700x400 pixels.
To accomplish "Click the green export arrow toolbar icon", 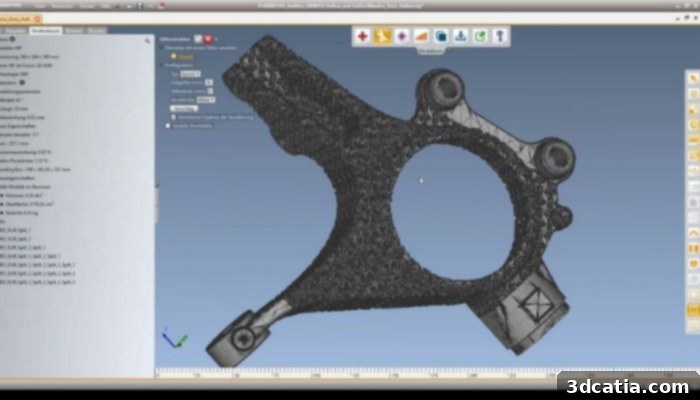I will point(480,36).
